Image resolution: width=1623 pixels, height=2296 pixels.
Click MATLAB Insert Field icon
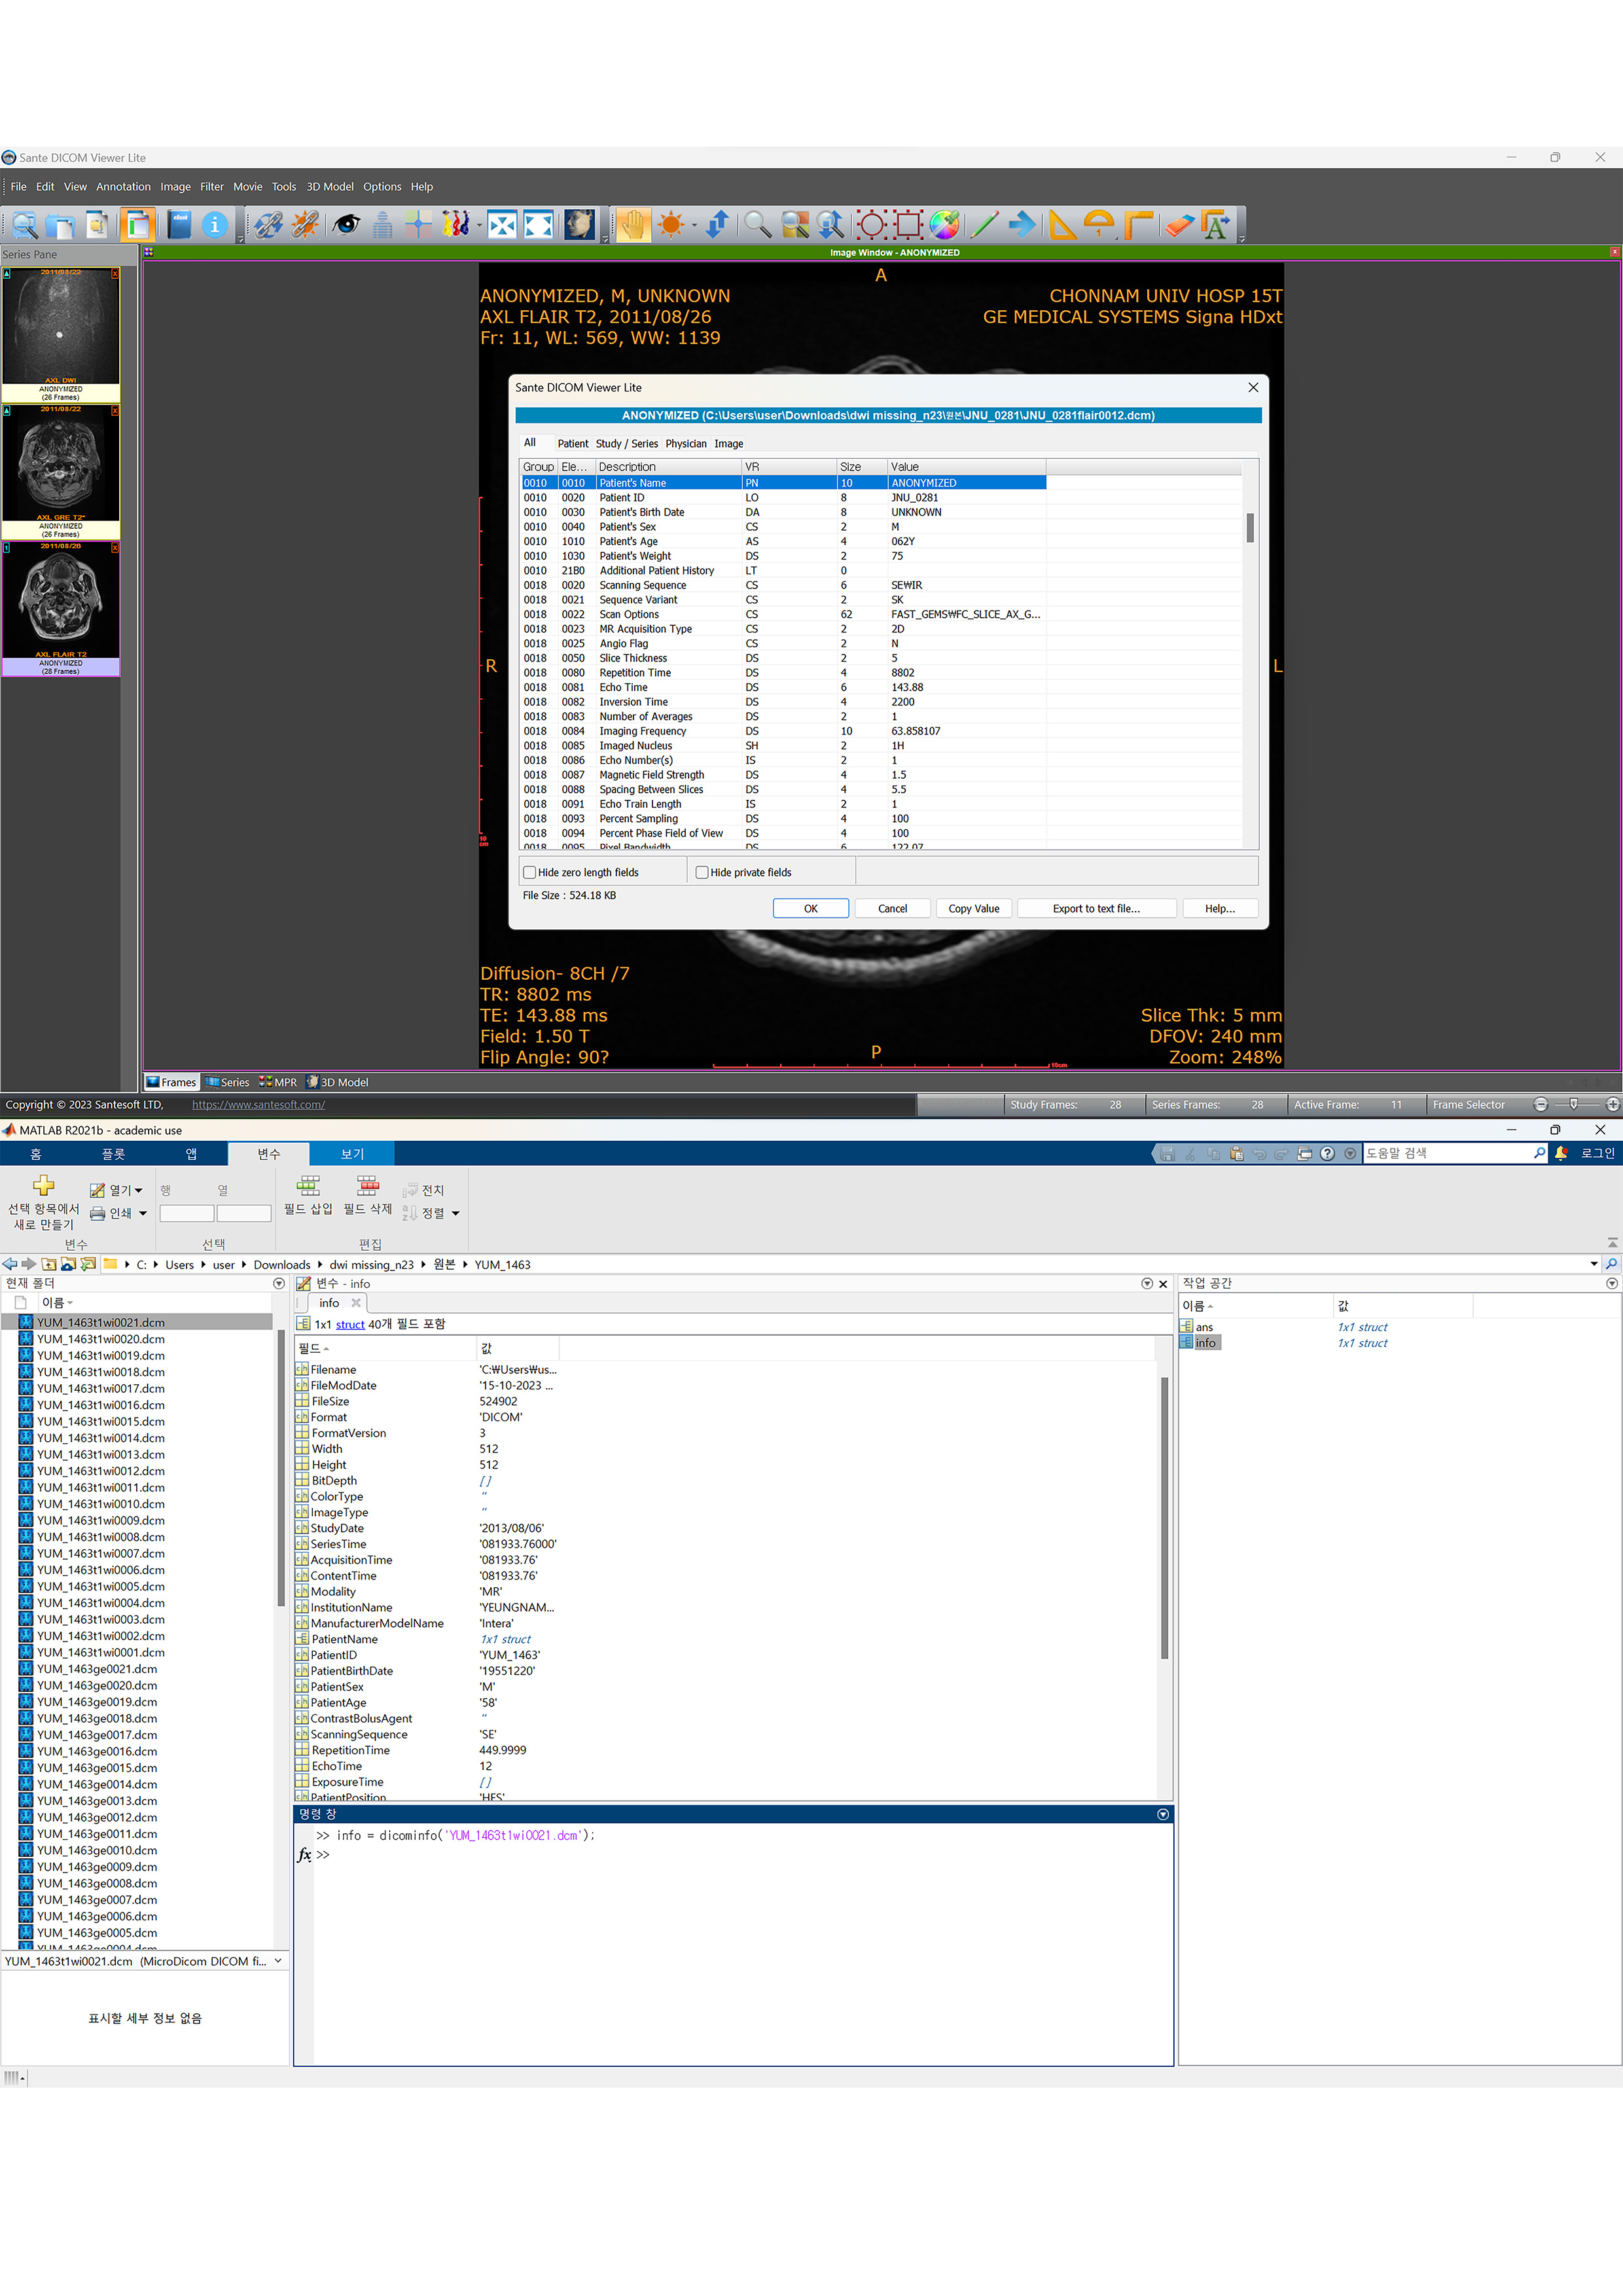pyautogui.click(x=309, y=1186)
